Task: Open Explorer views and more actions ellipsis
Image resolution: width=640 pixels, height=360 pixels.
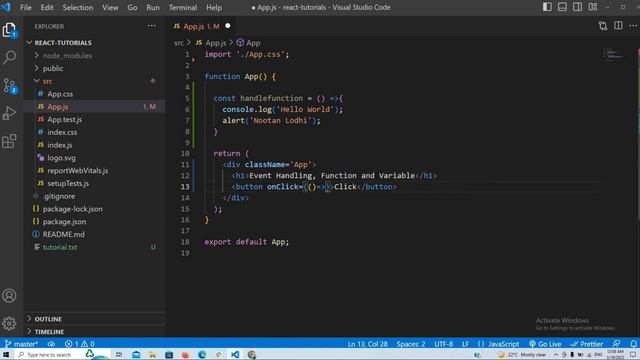Action: click(151, 26)
